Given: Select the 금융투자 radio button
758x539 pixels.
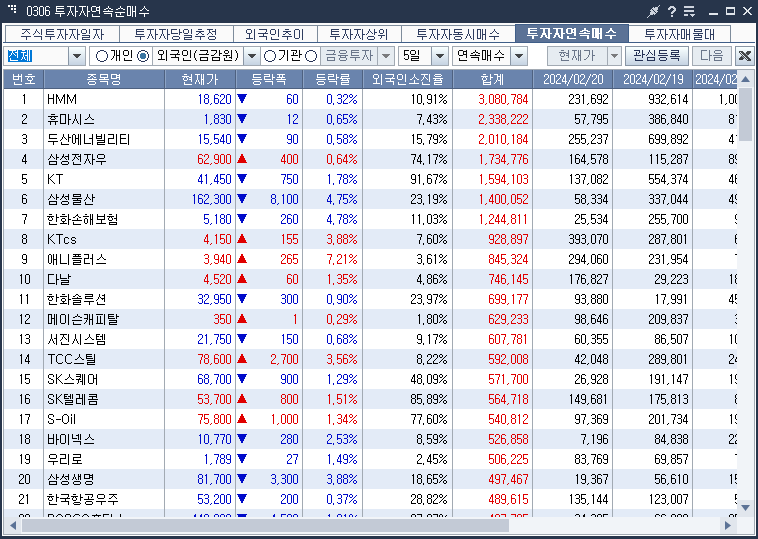Looking at the screenshot, I should (311, 56).
